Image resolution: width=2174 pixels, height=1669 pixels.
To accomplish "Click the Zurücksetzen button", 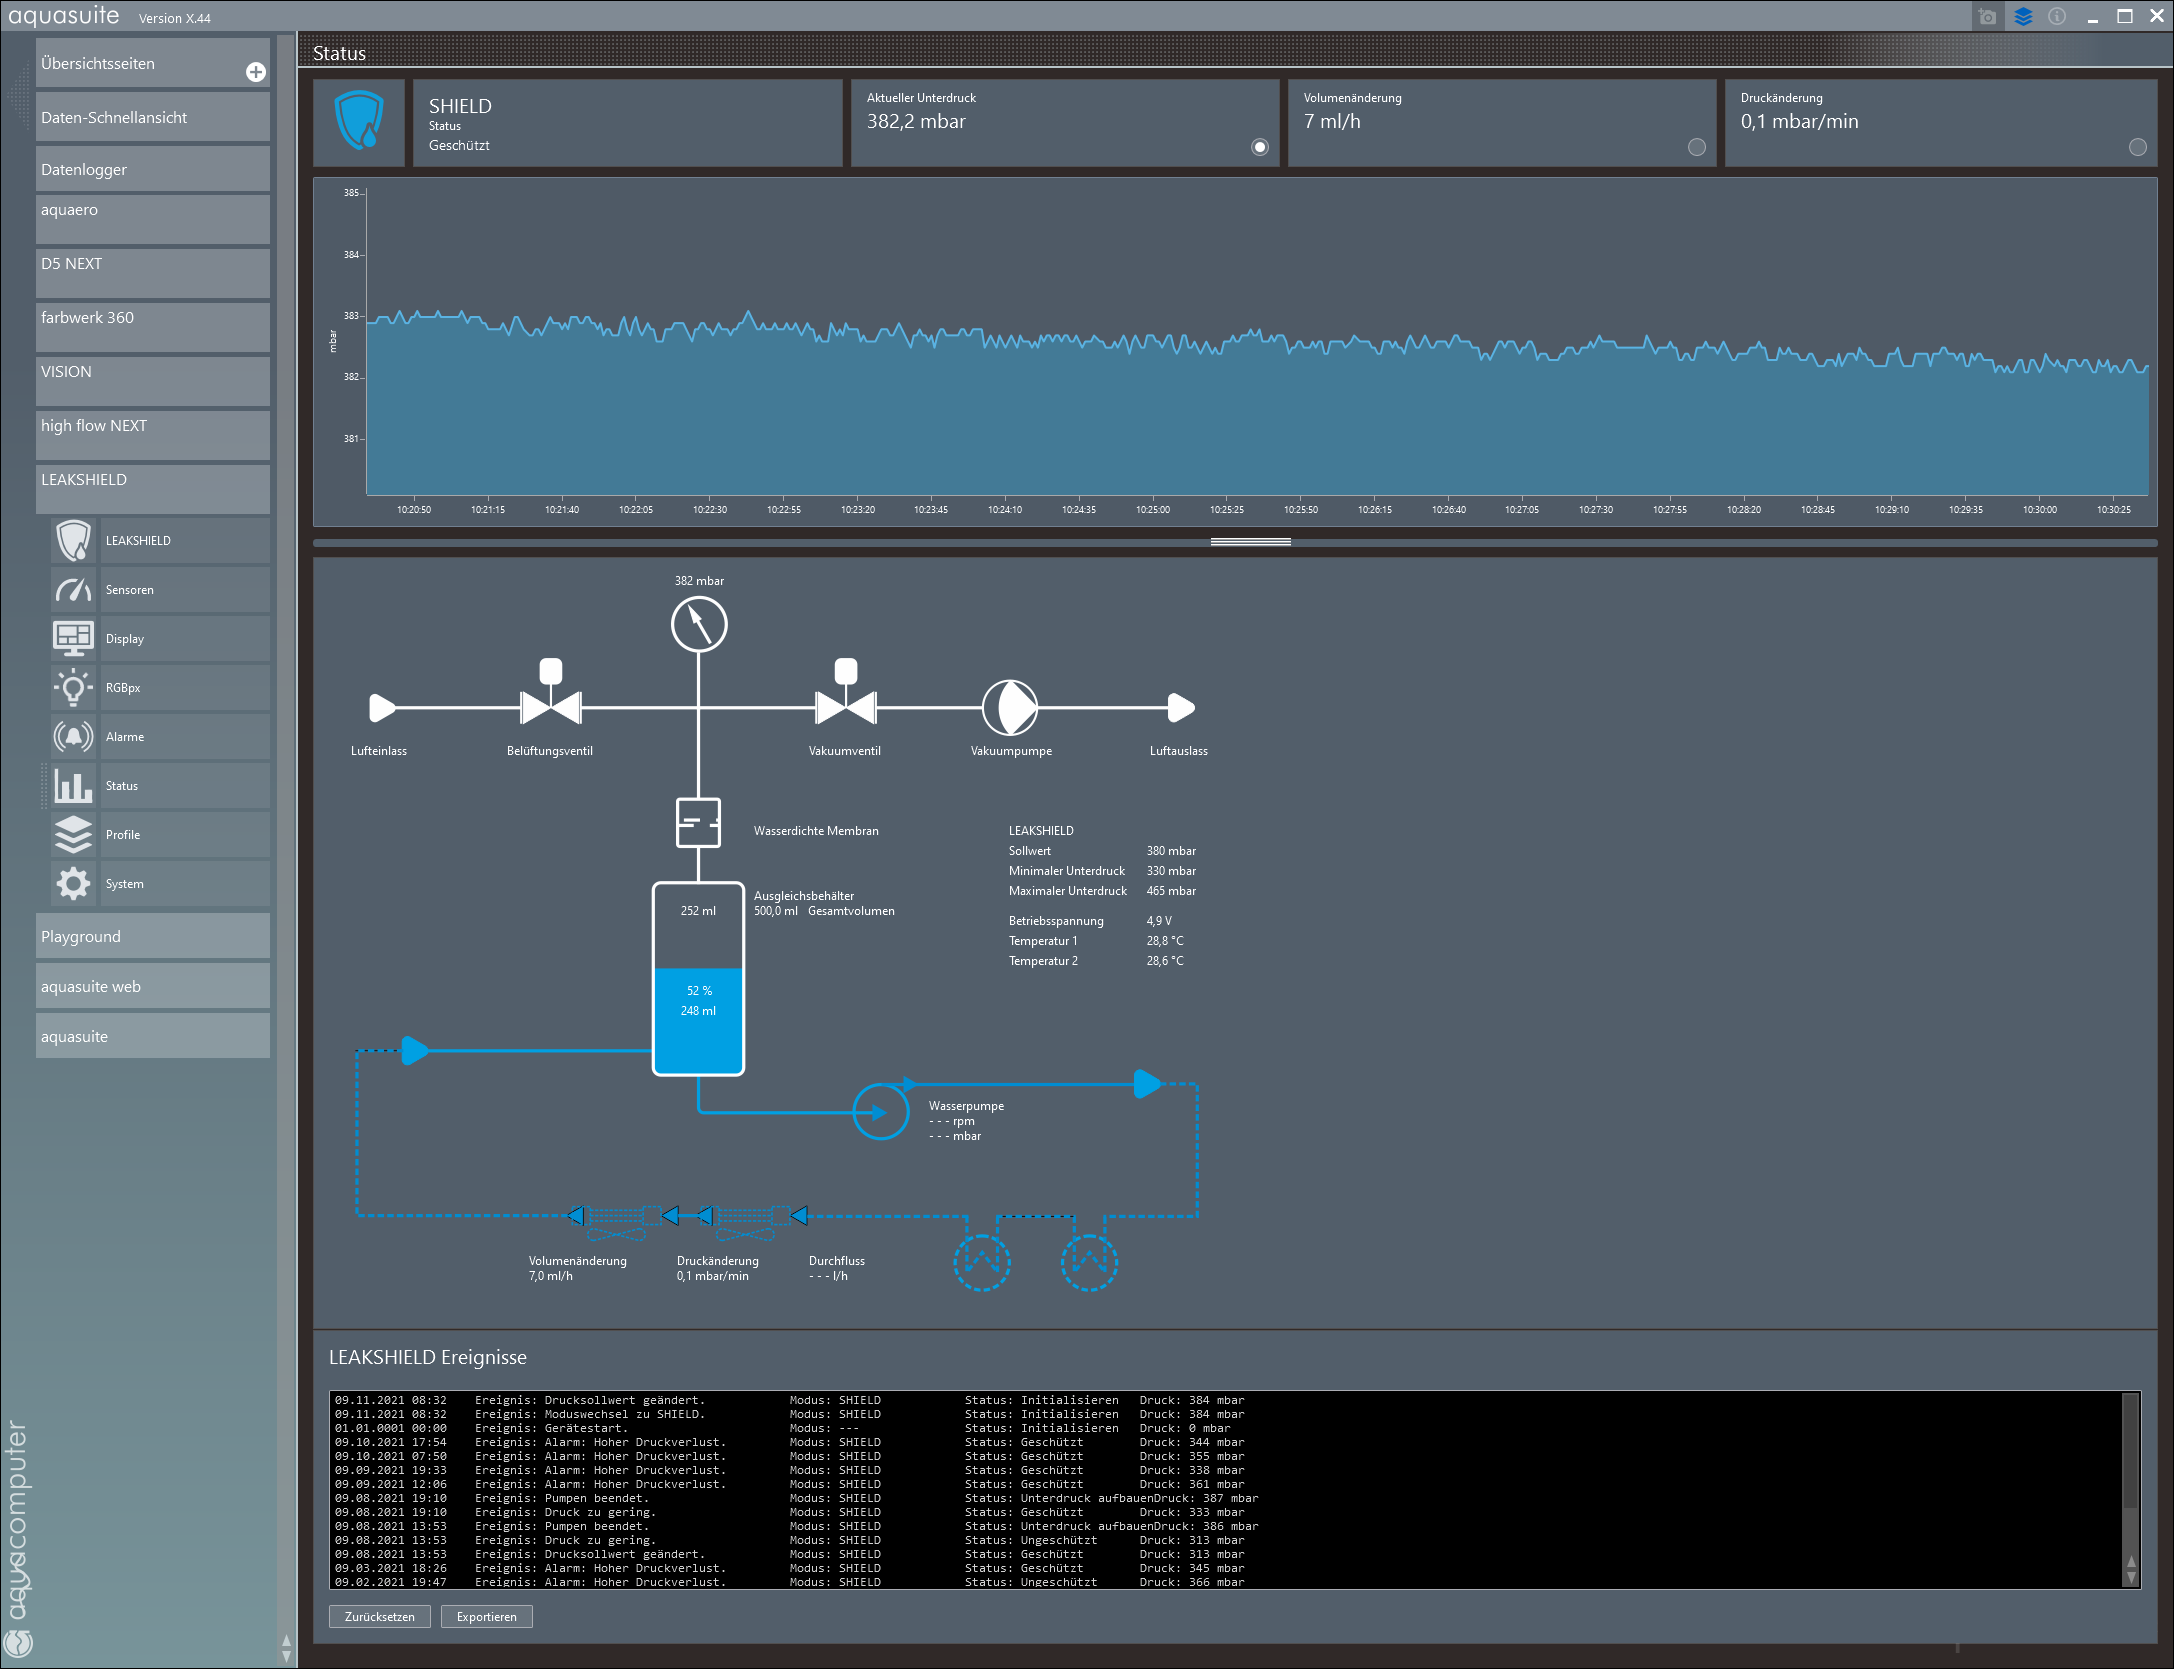I will [380, 1617].
